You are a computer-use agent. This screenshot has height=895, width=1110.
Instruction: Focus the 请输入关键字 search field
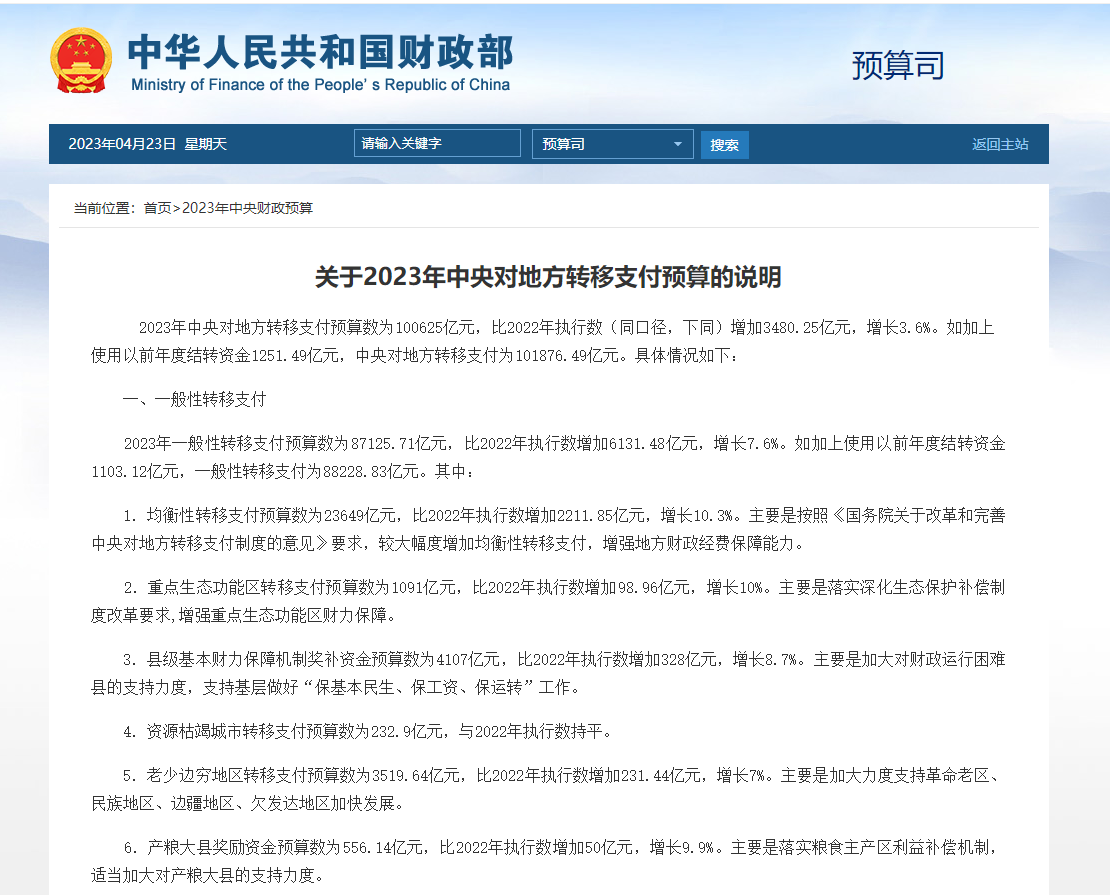437,144
